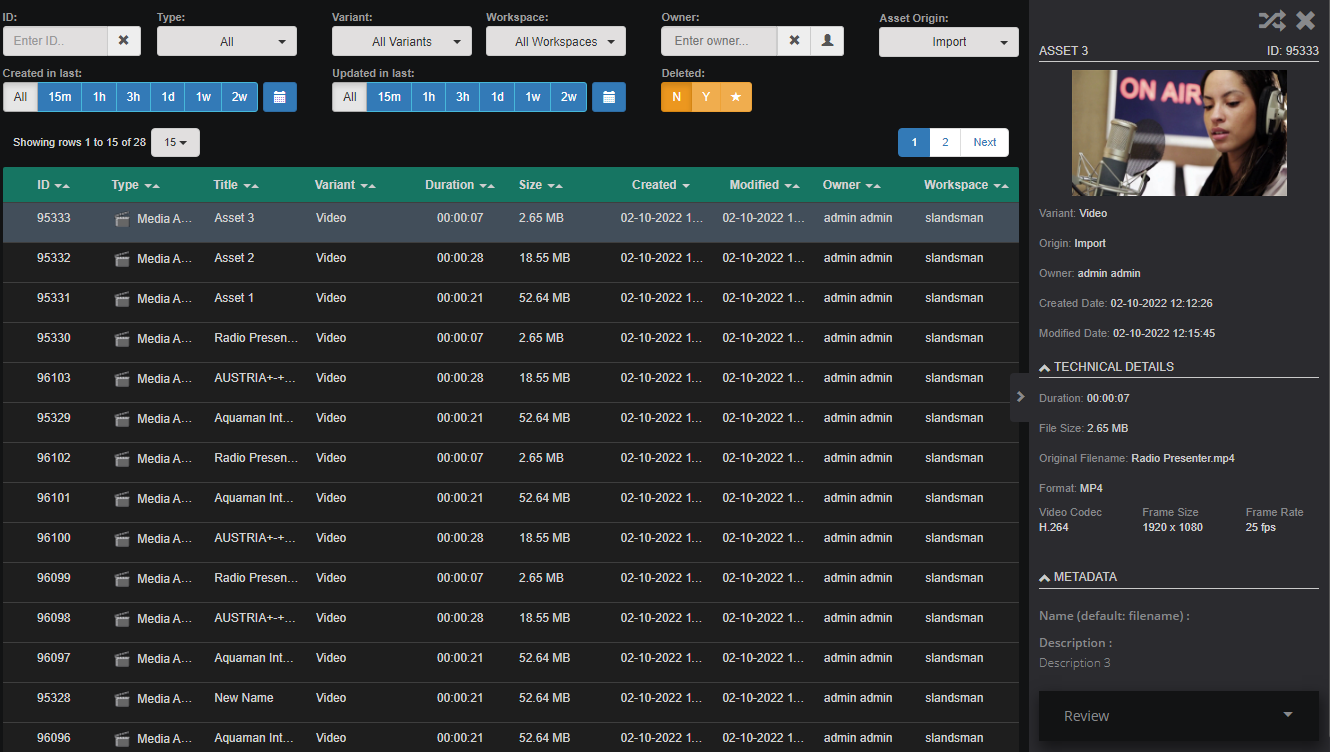Collapse the TECHNICAL DETAILS section

pos(1044,366)
